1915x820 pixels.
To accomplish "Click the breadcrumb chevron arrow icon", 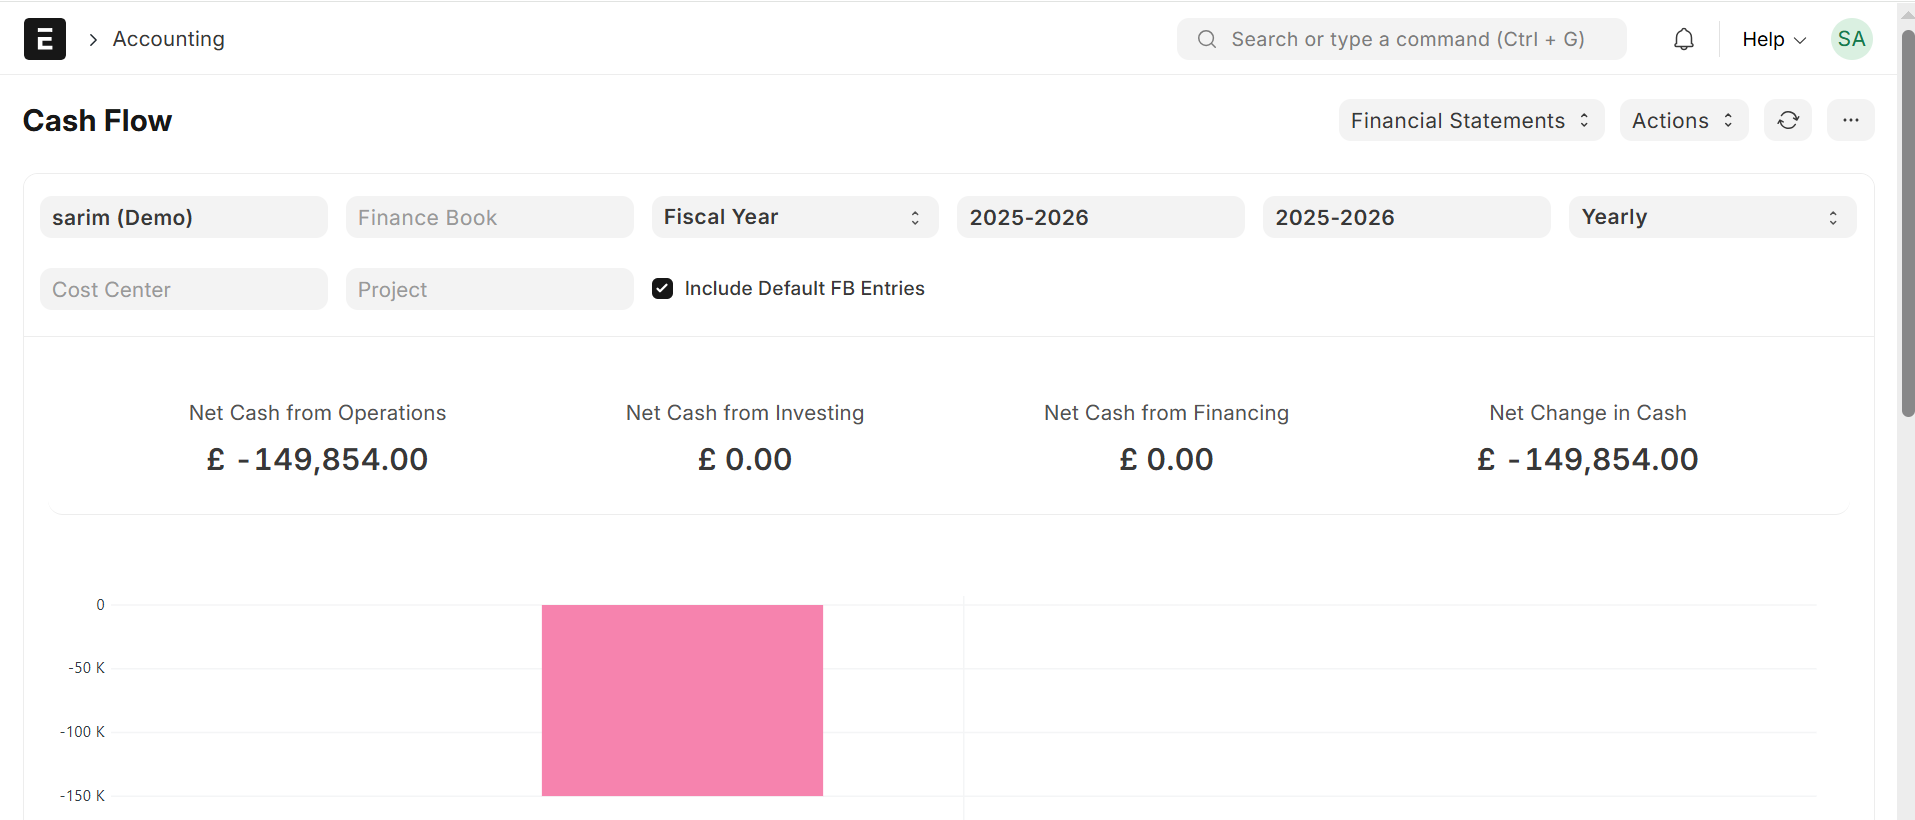I will point(93,39).
